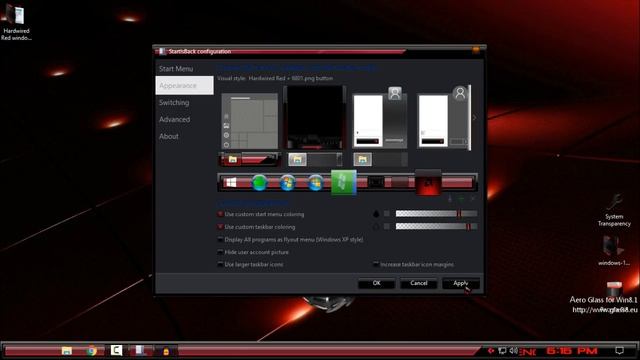Select the green orb start button

point(260,183)
